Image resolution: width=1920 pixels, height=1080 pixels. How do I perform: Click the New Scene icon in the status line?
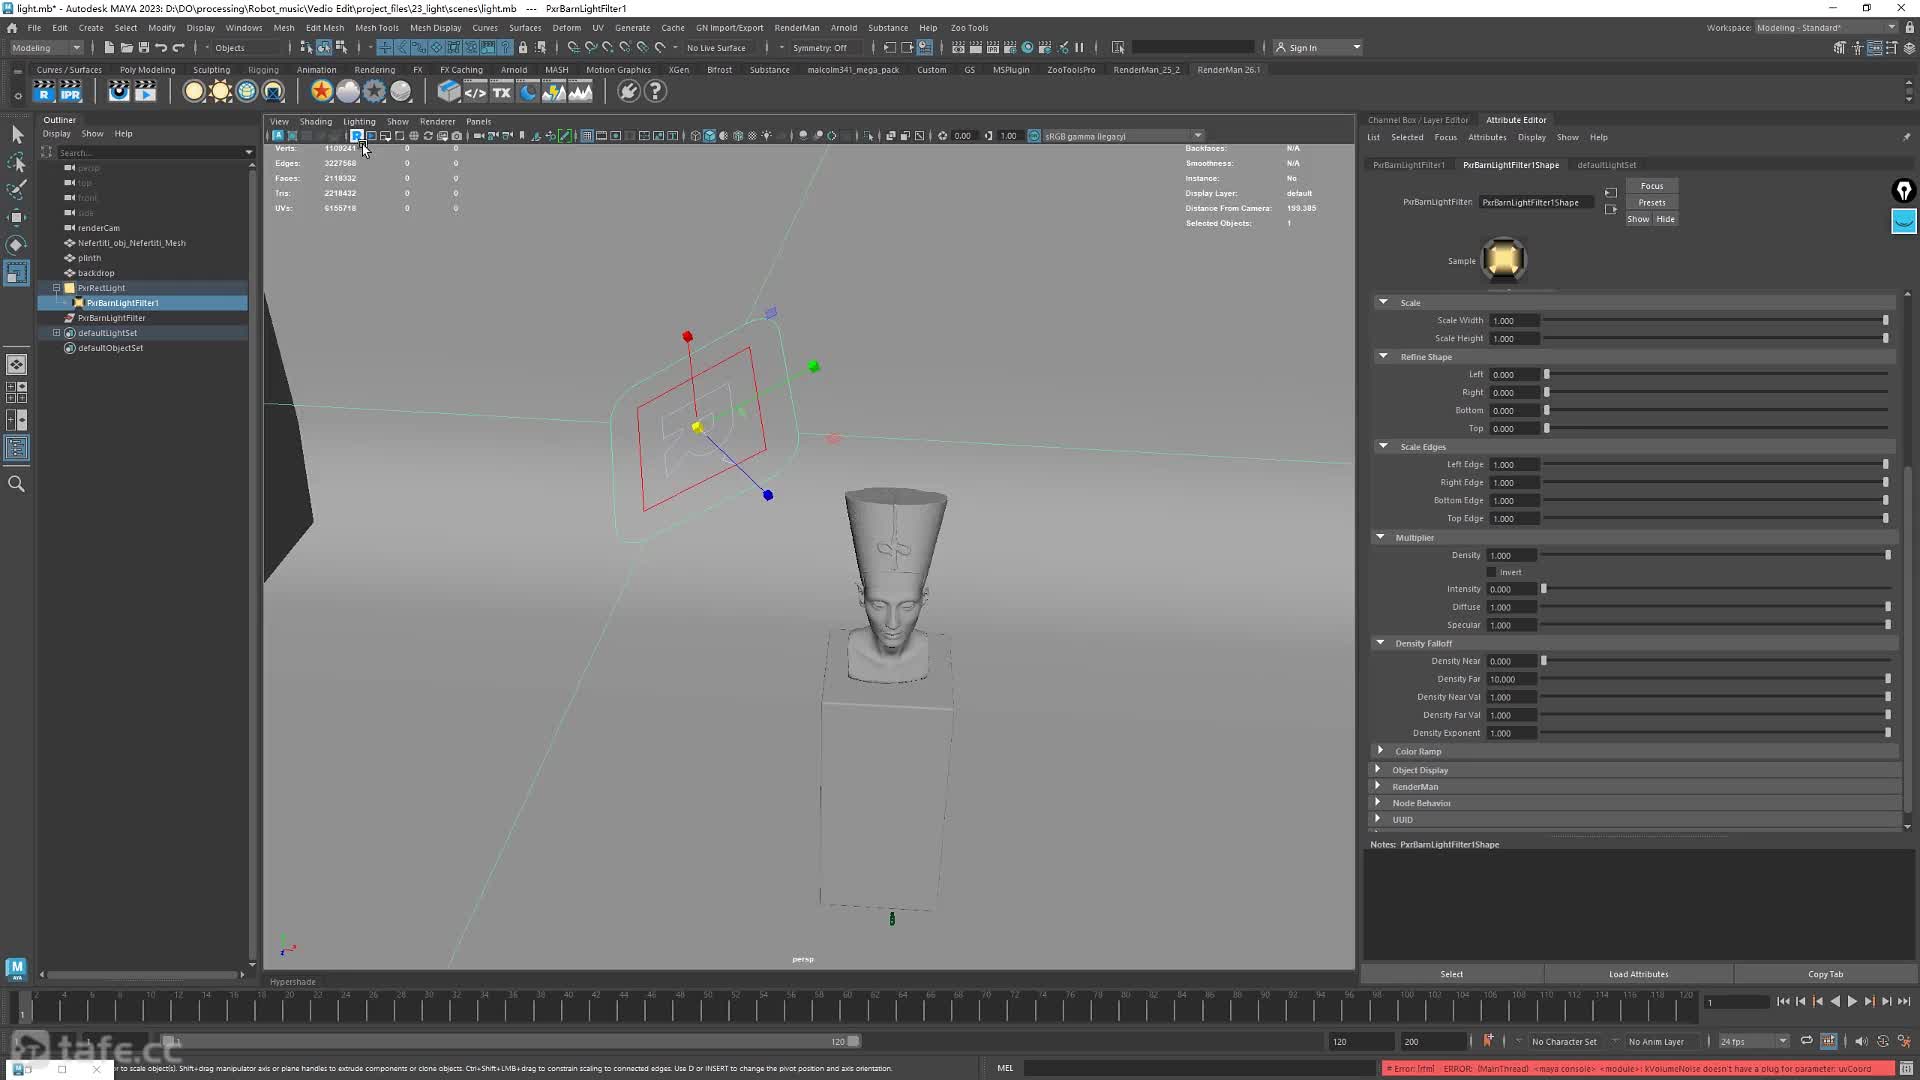coord(109,48)
